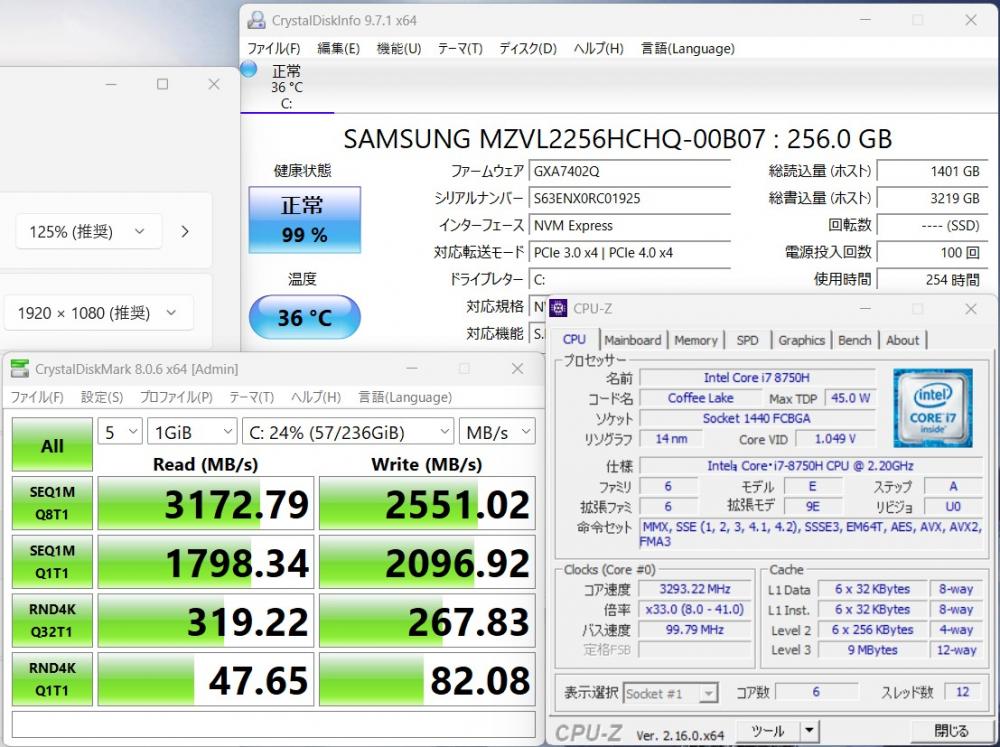Open the test count dropdown showing 5
1000x747 pixels.
(x=119, y=432)
